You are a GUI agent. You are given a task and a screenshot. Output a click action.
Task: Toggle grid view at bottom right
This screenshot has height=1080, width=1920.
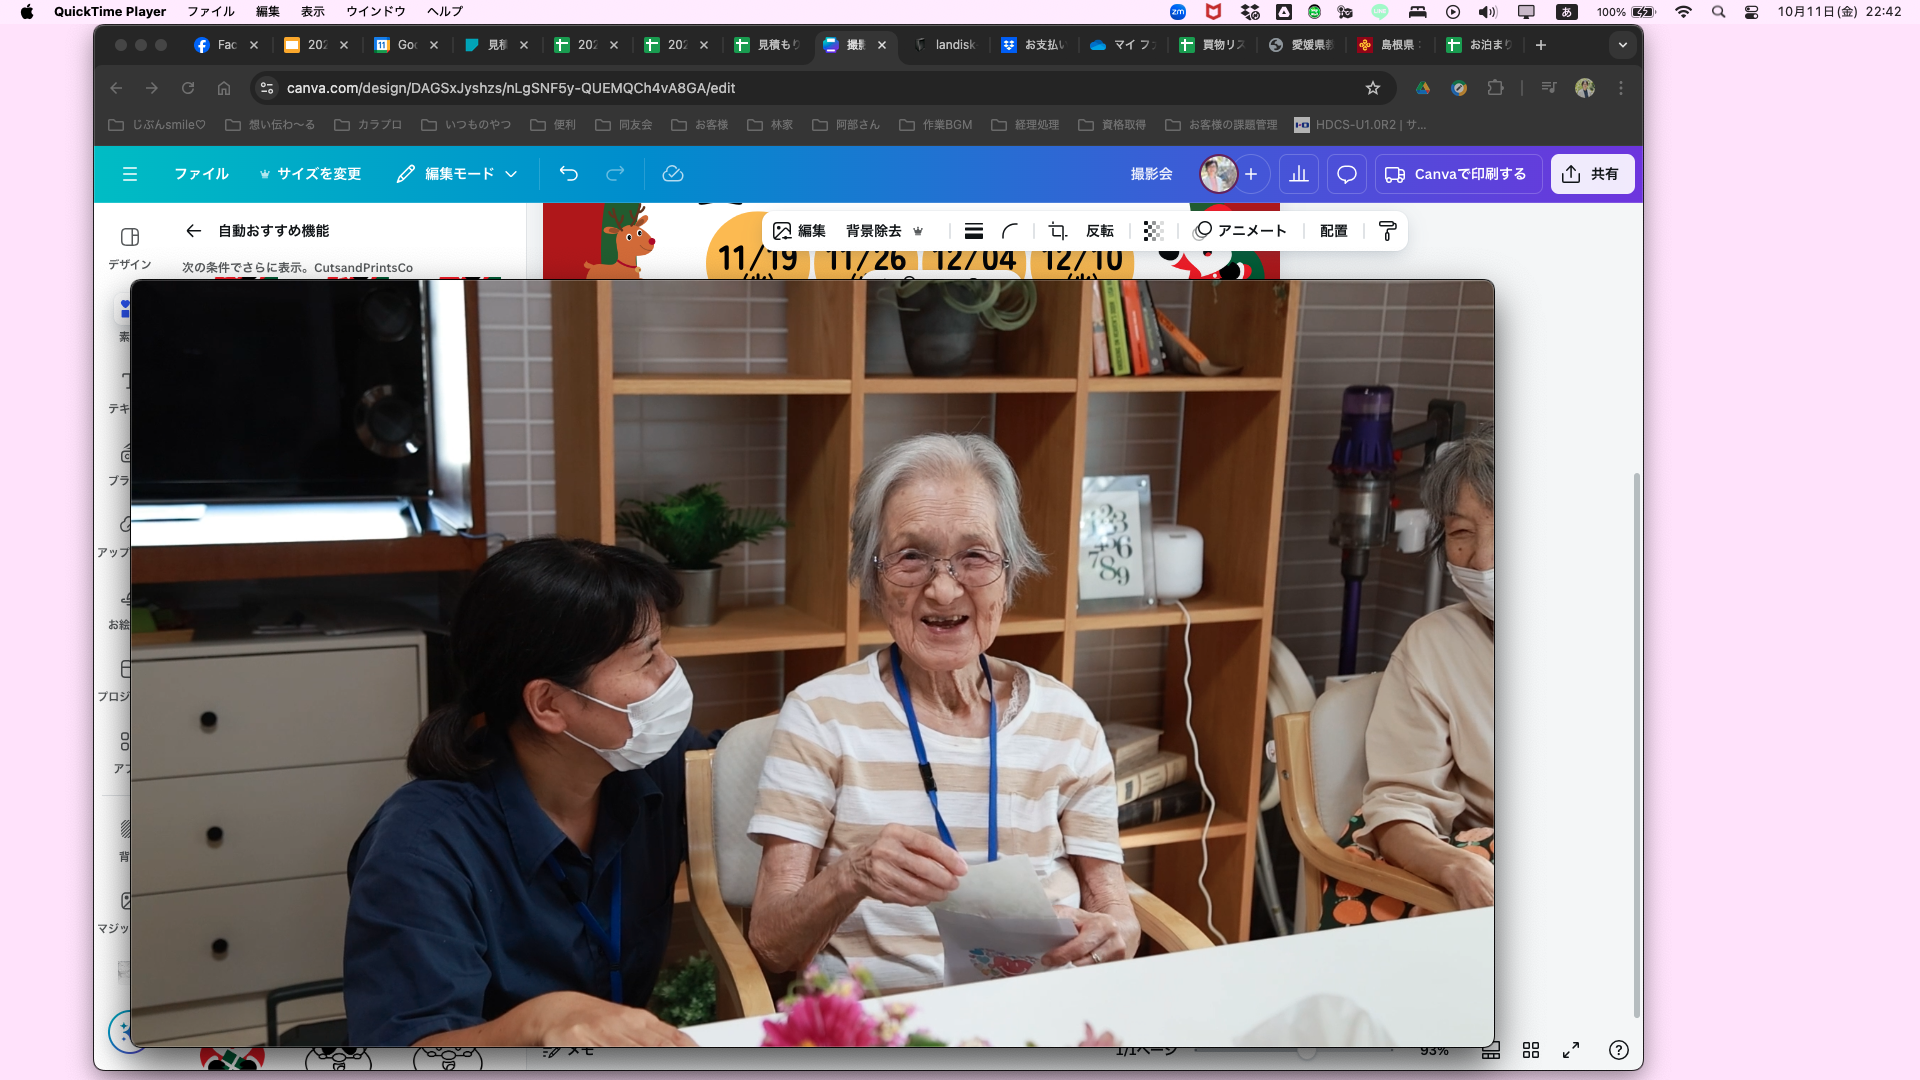pos(1531,1050)
